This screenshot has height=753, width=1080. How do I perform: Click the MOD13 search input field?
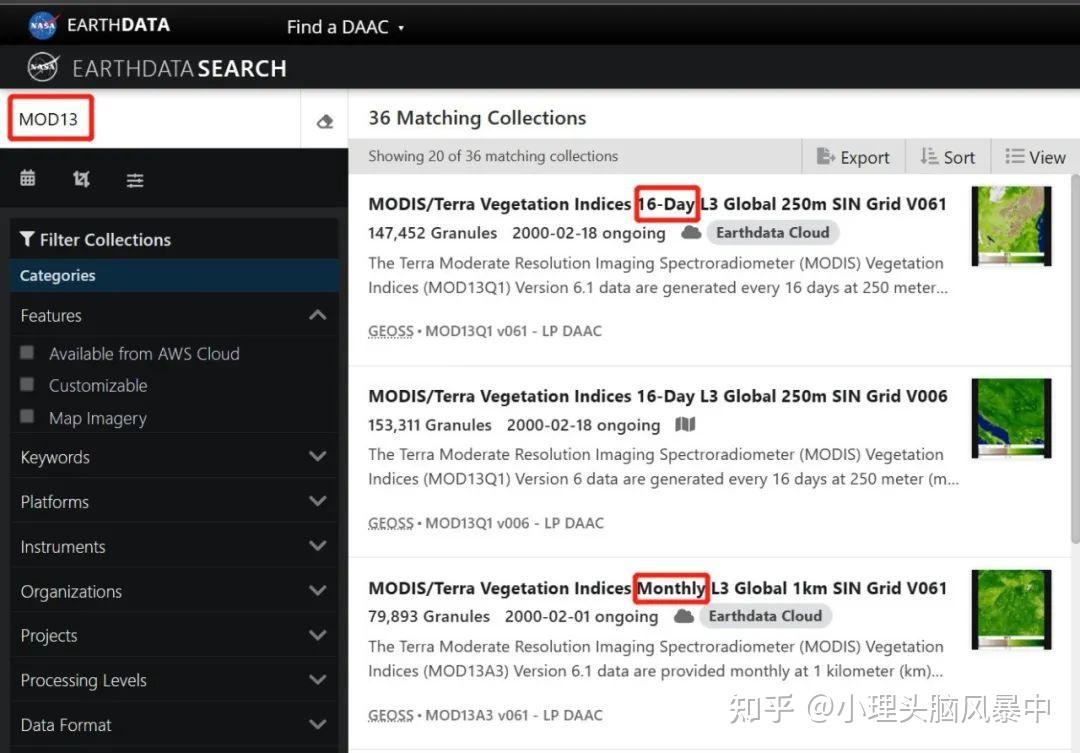point(150,120)
